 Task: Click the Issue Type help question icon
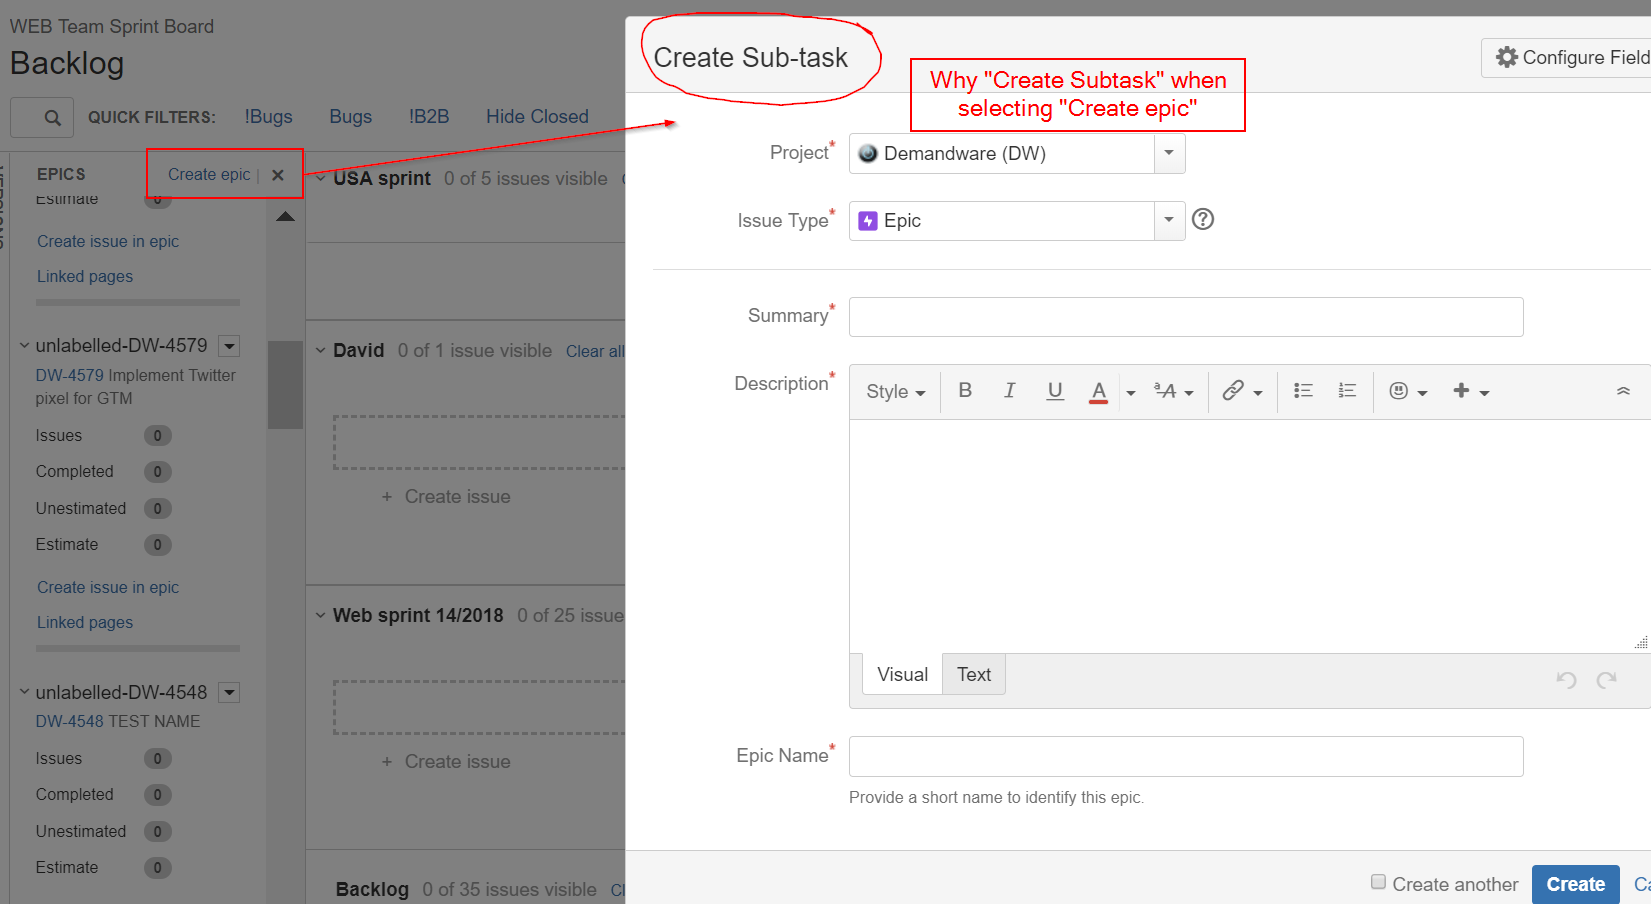point(1203,219)
